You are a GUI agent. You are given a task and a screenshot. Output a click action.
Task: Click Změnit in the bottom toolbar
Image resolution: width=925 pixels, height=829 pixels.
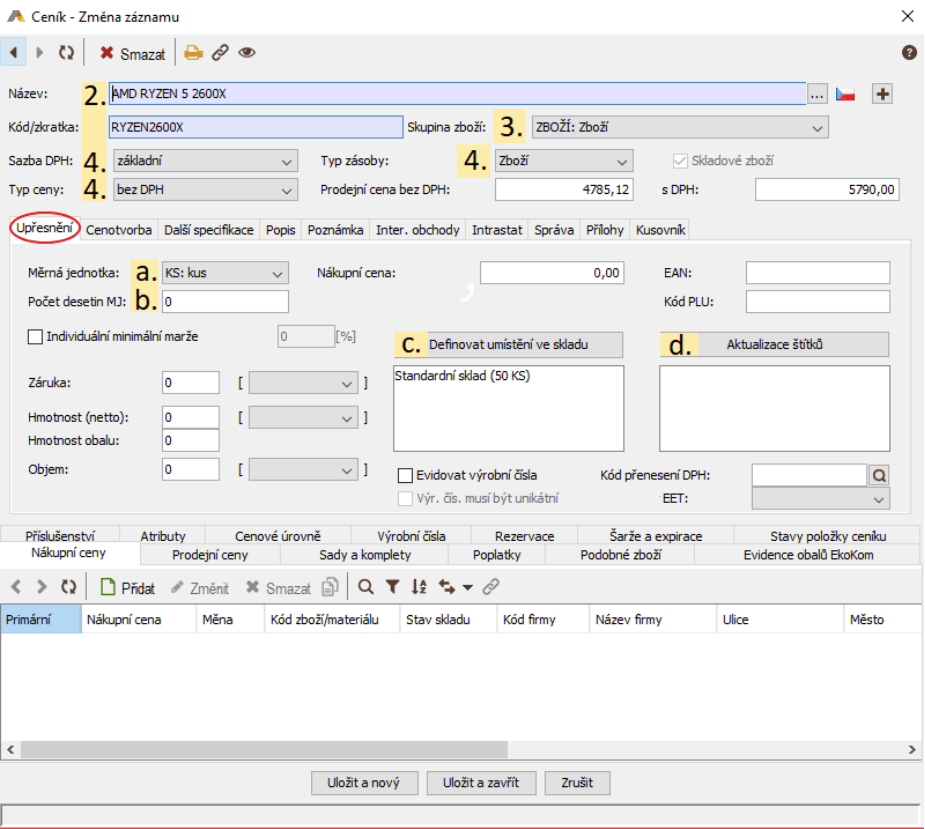click(199, 588)
